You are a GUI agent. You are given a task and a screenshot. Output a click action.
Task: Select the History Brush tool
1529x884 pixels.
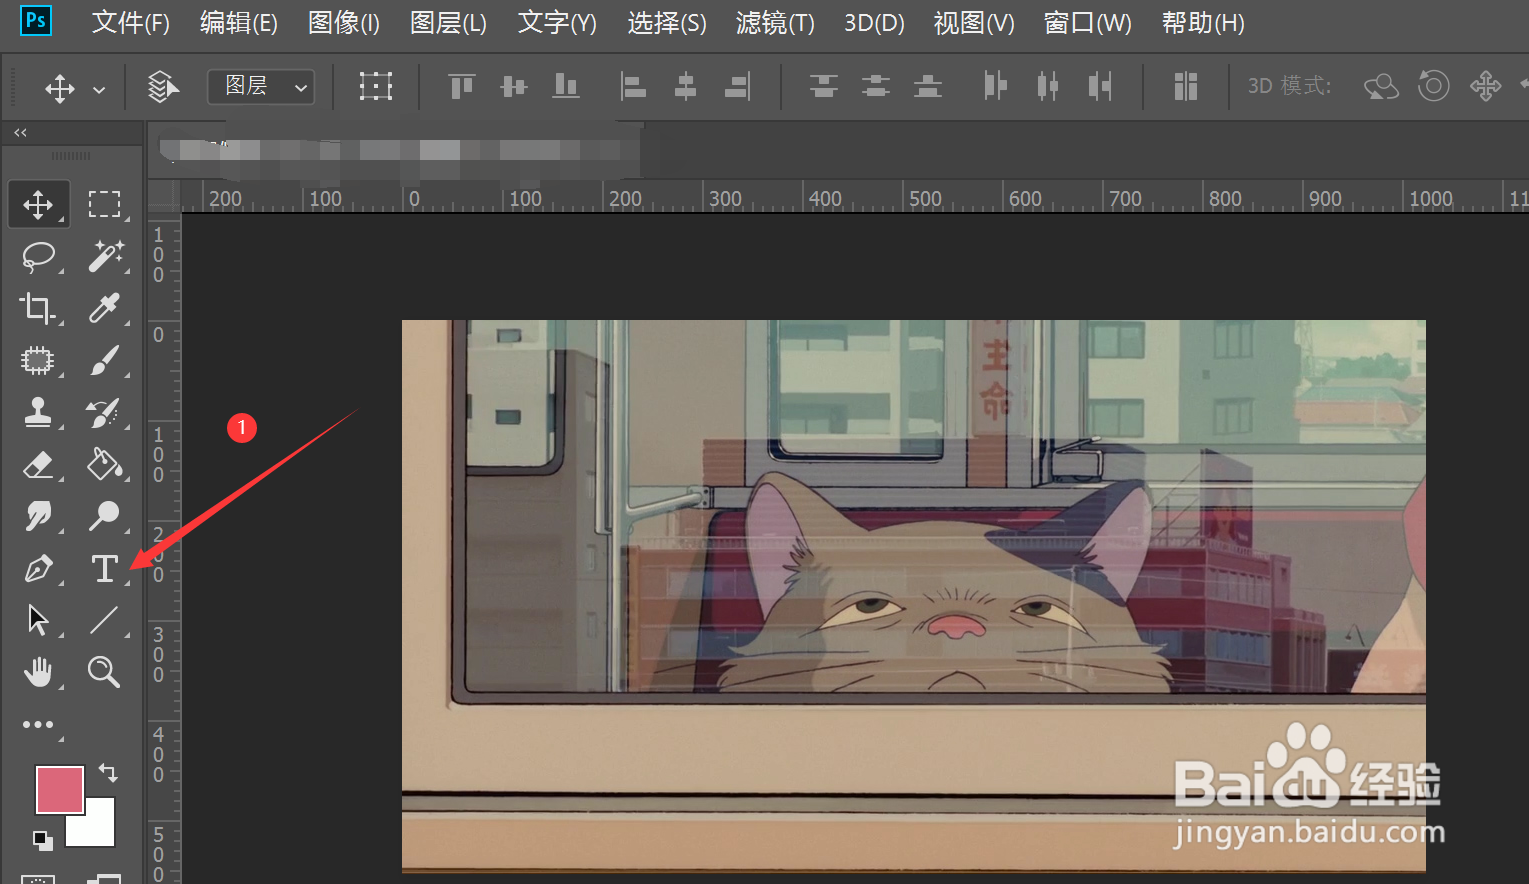[x=104, y=412]
